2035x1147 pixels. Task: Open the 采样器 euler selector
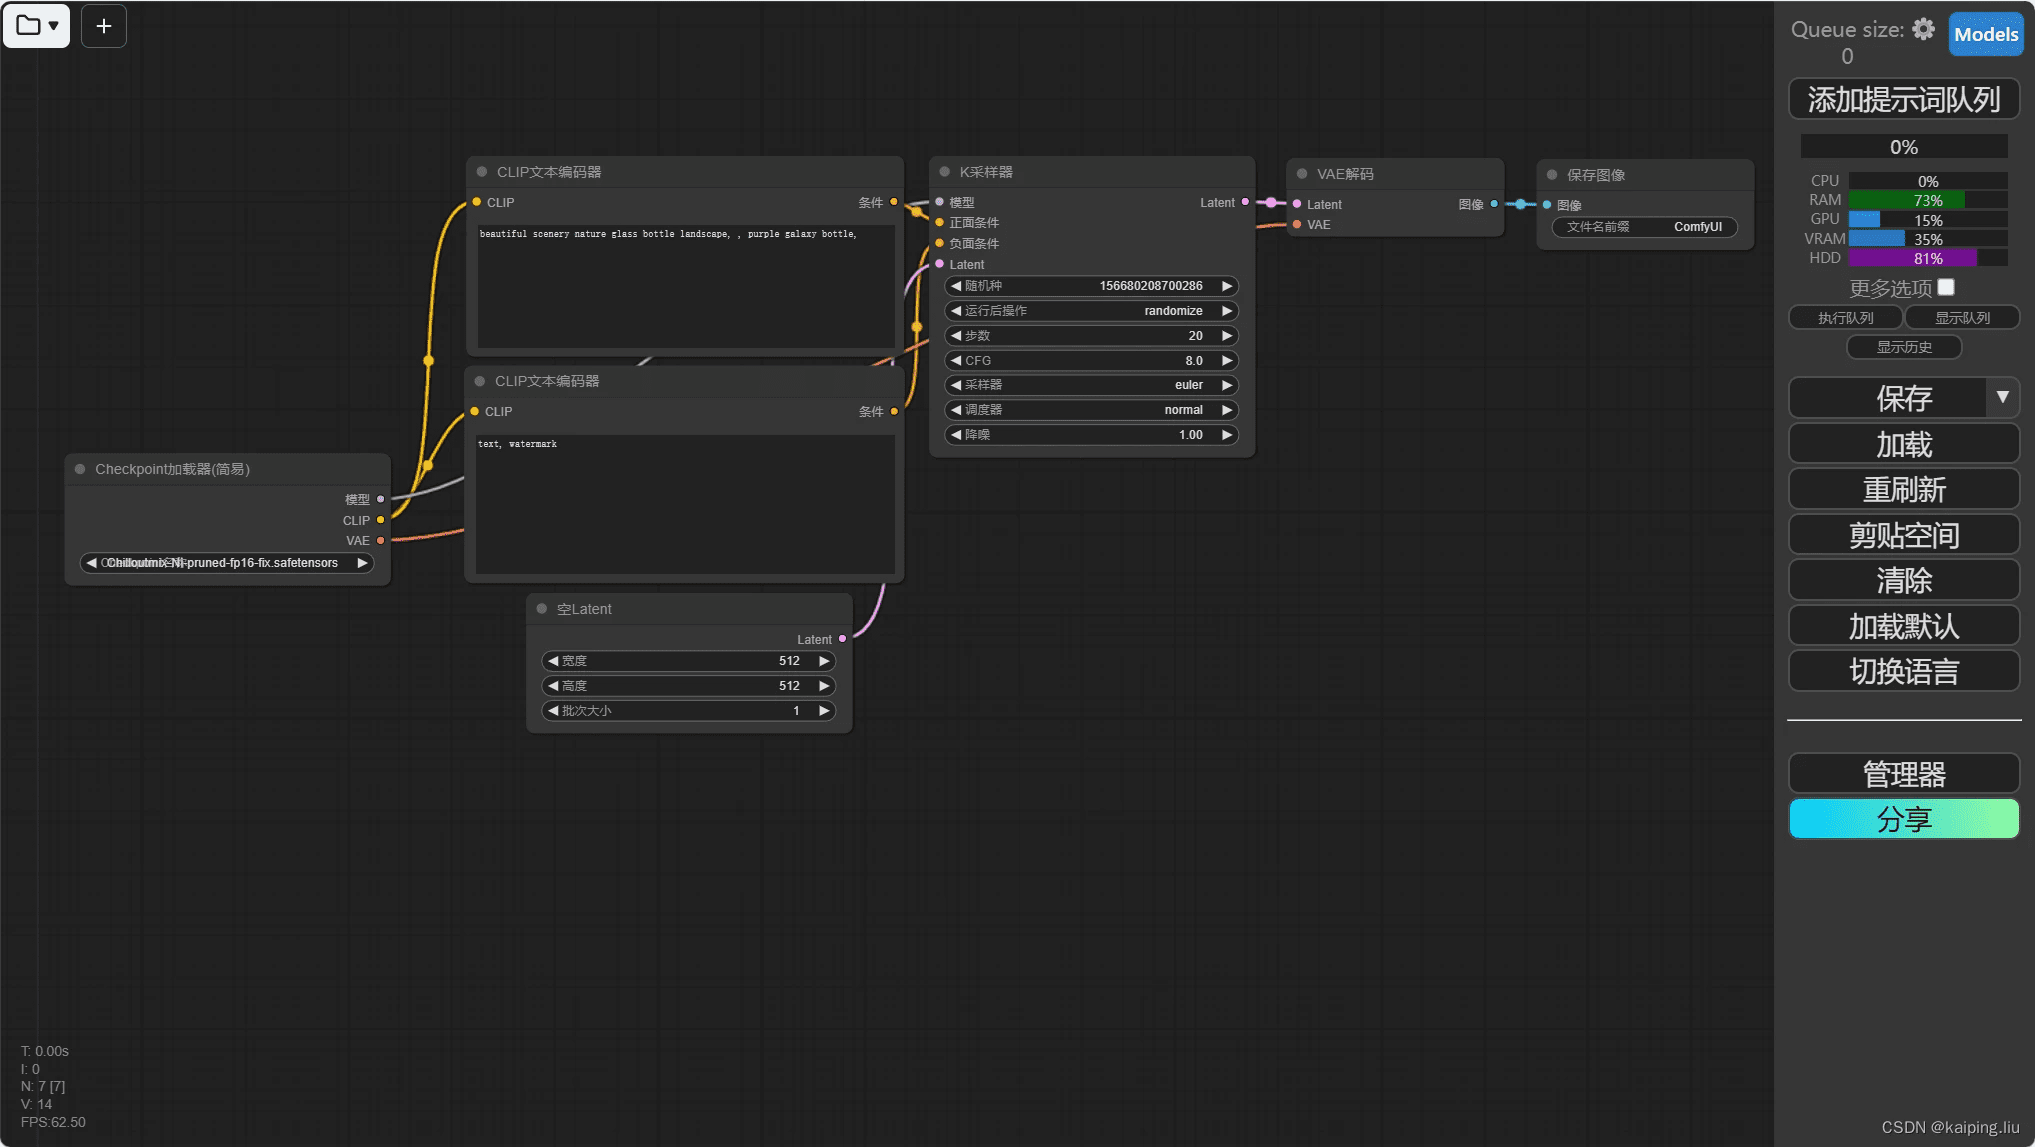point(1091,385)
